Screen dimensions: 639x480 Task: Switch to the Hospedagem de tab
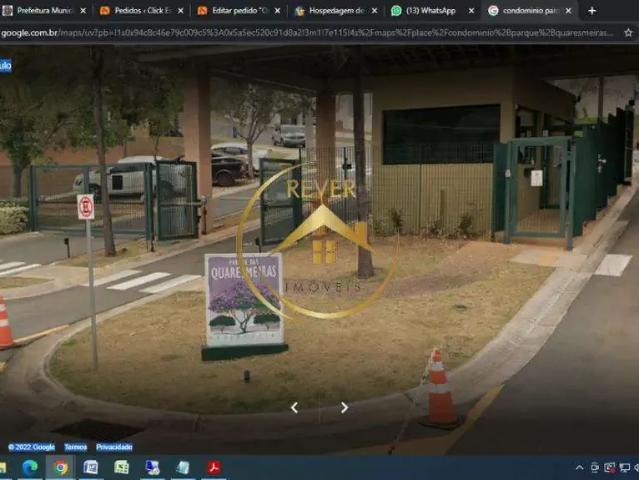(x=337, y=11)
